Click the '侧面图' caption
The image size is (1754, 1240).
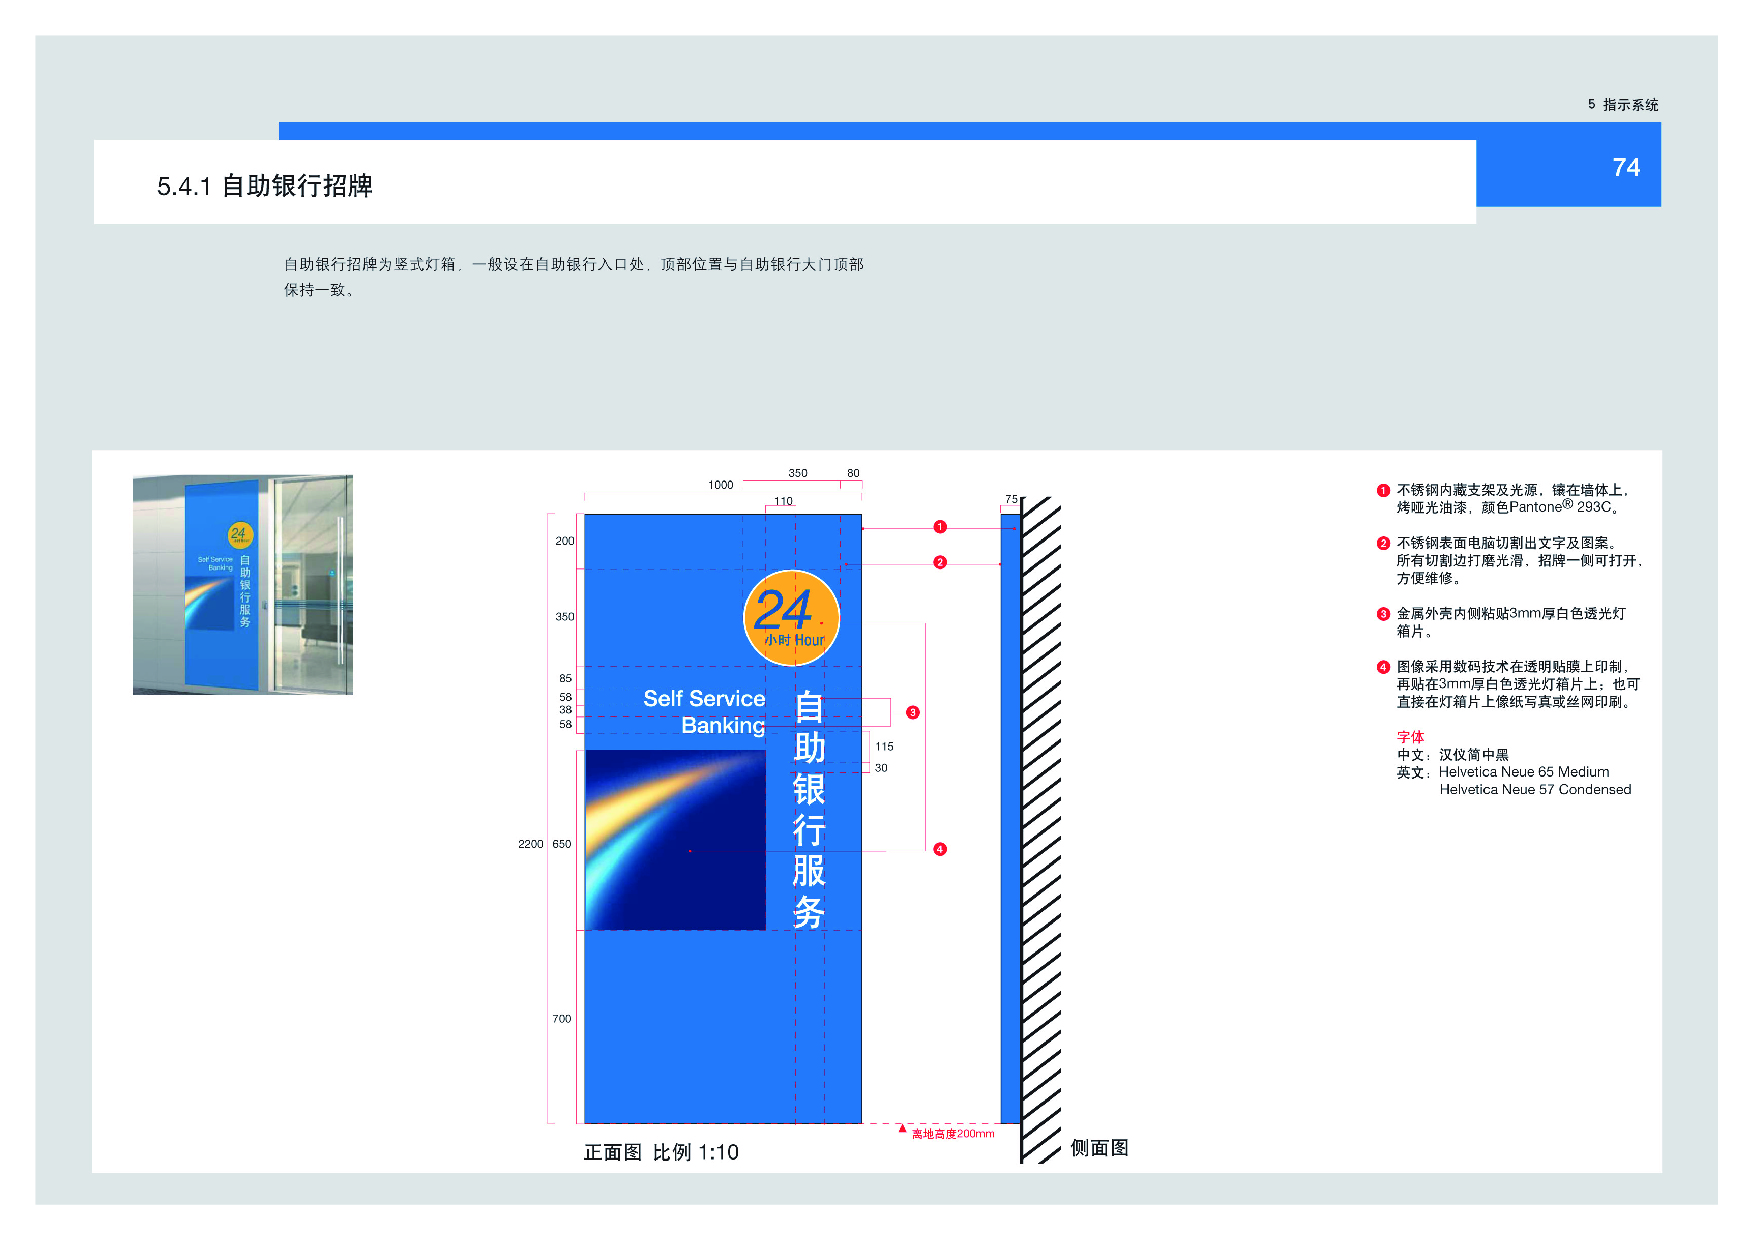(1099, 1147)
